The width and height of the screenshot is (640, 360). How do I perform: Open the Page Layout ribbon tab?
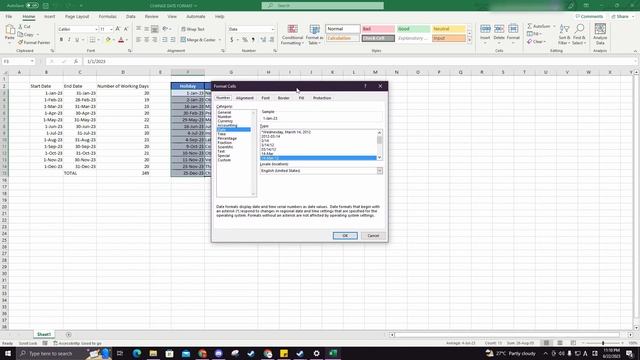[x=77, y=17]
